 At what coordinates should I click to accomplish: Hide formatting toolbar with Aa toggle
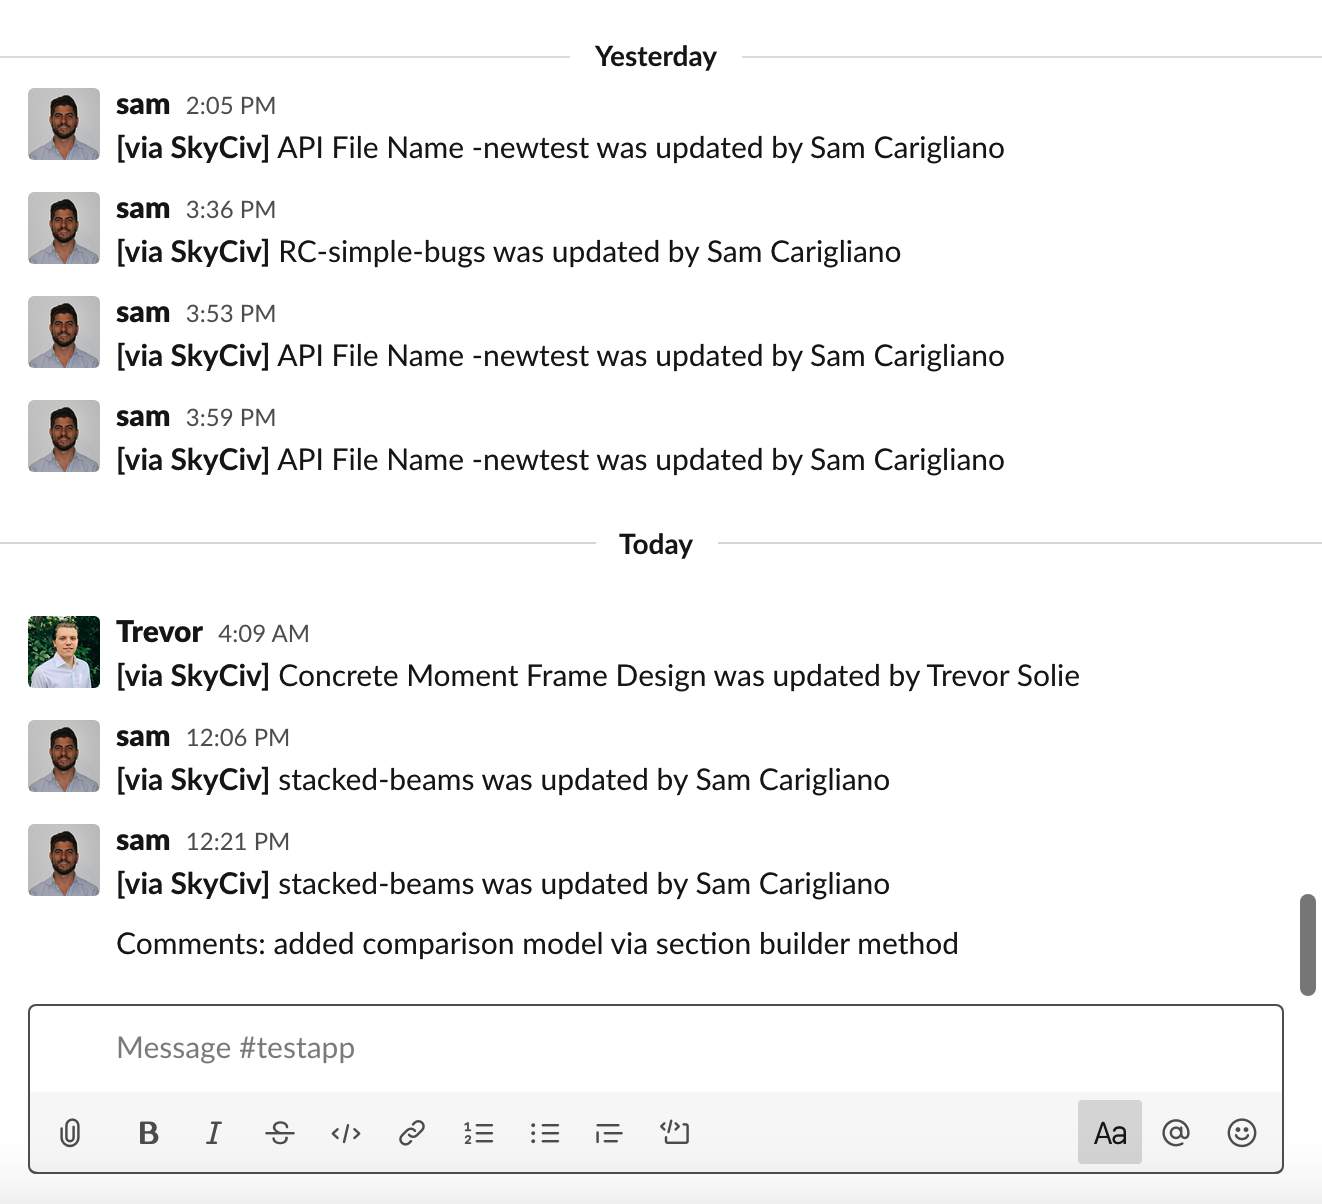coord(1110,1133)
